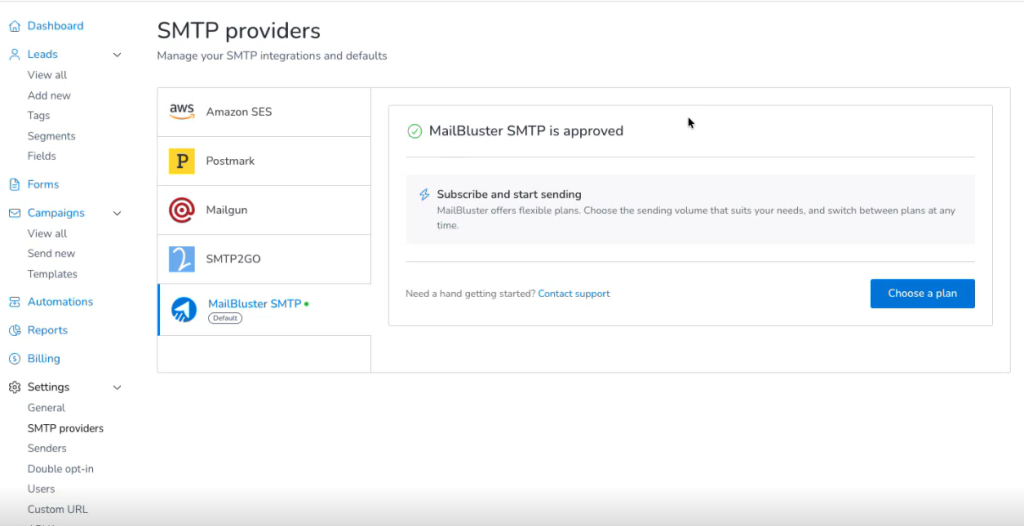
Task: Click the AWS logo for Amazon SES
Action: pyautogui.click(x=182, y=112)
